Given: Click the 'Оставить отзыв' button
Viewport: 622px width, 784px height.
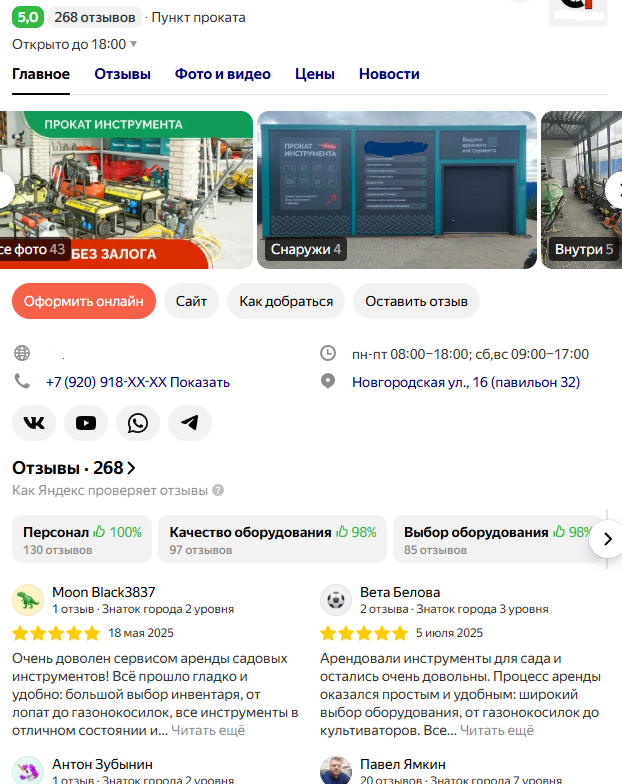Looking at the screenshot, I should click(416, 301).
